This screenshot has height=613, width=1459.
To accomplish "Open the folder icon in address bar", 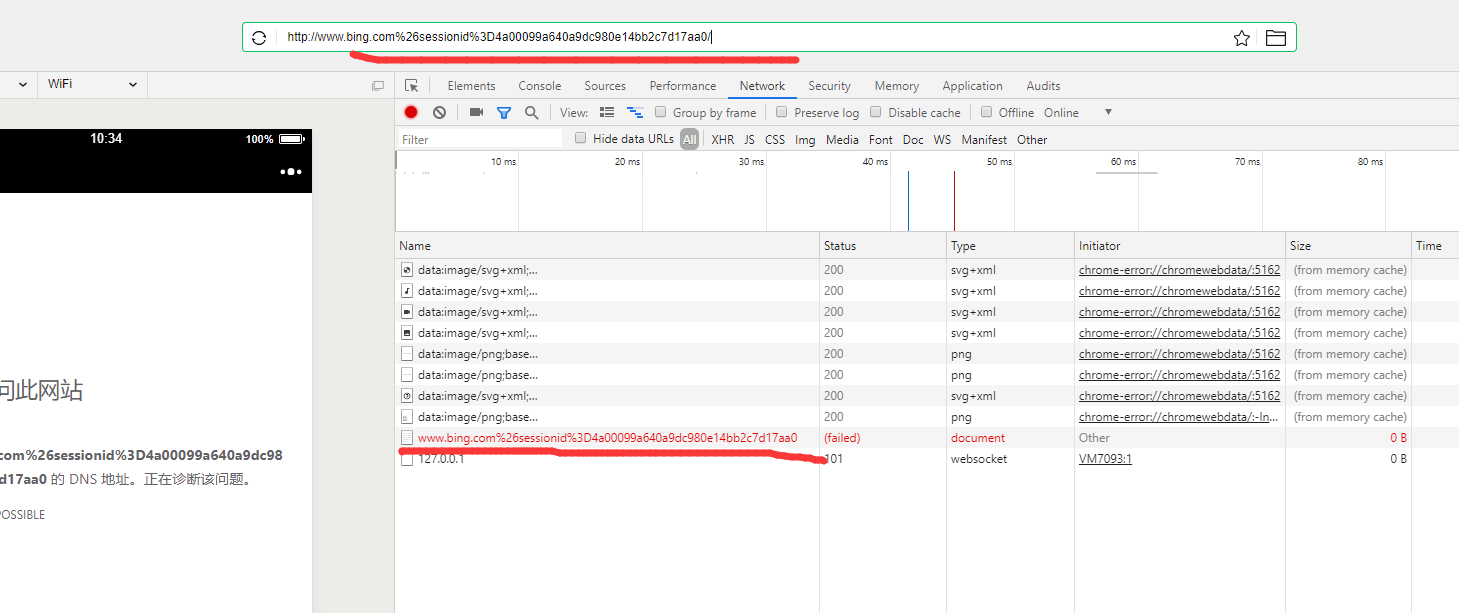I will point(1275,38).
